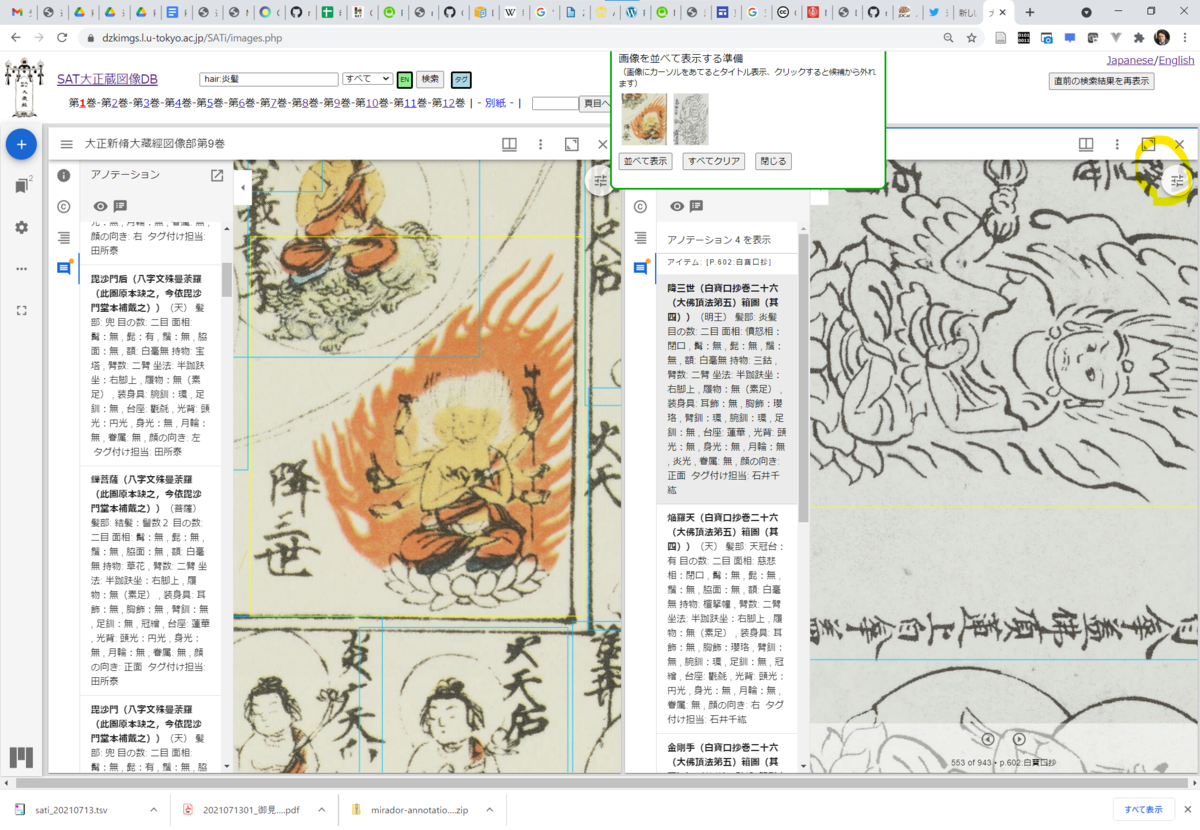Open the workspace more options (three dots)
Image resolution: width=1200 pixels, height=830 pixels.
click(x=22, y=269)
